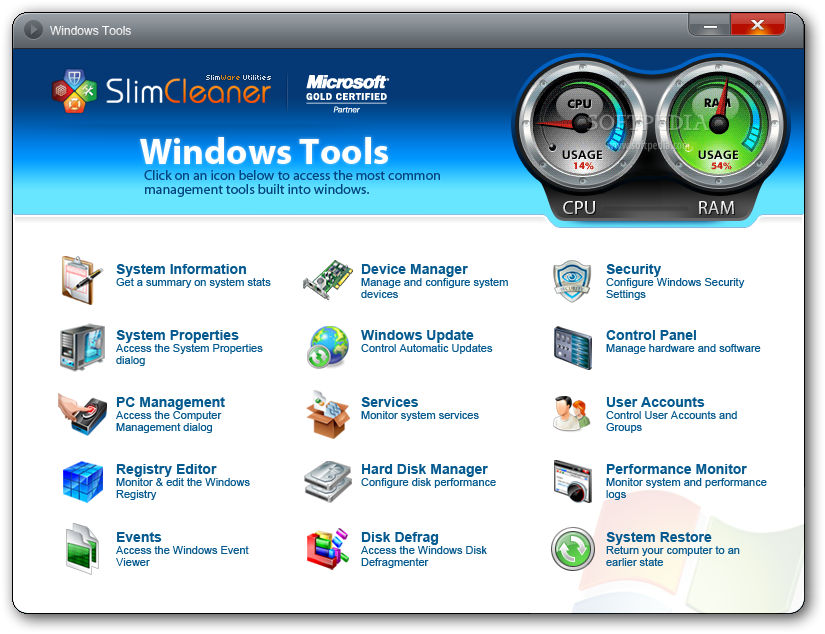Open the Events document icon

[x=82, y=548]
